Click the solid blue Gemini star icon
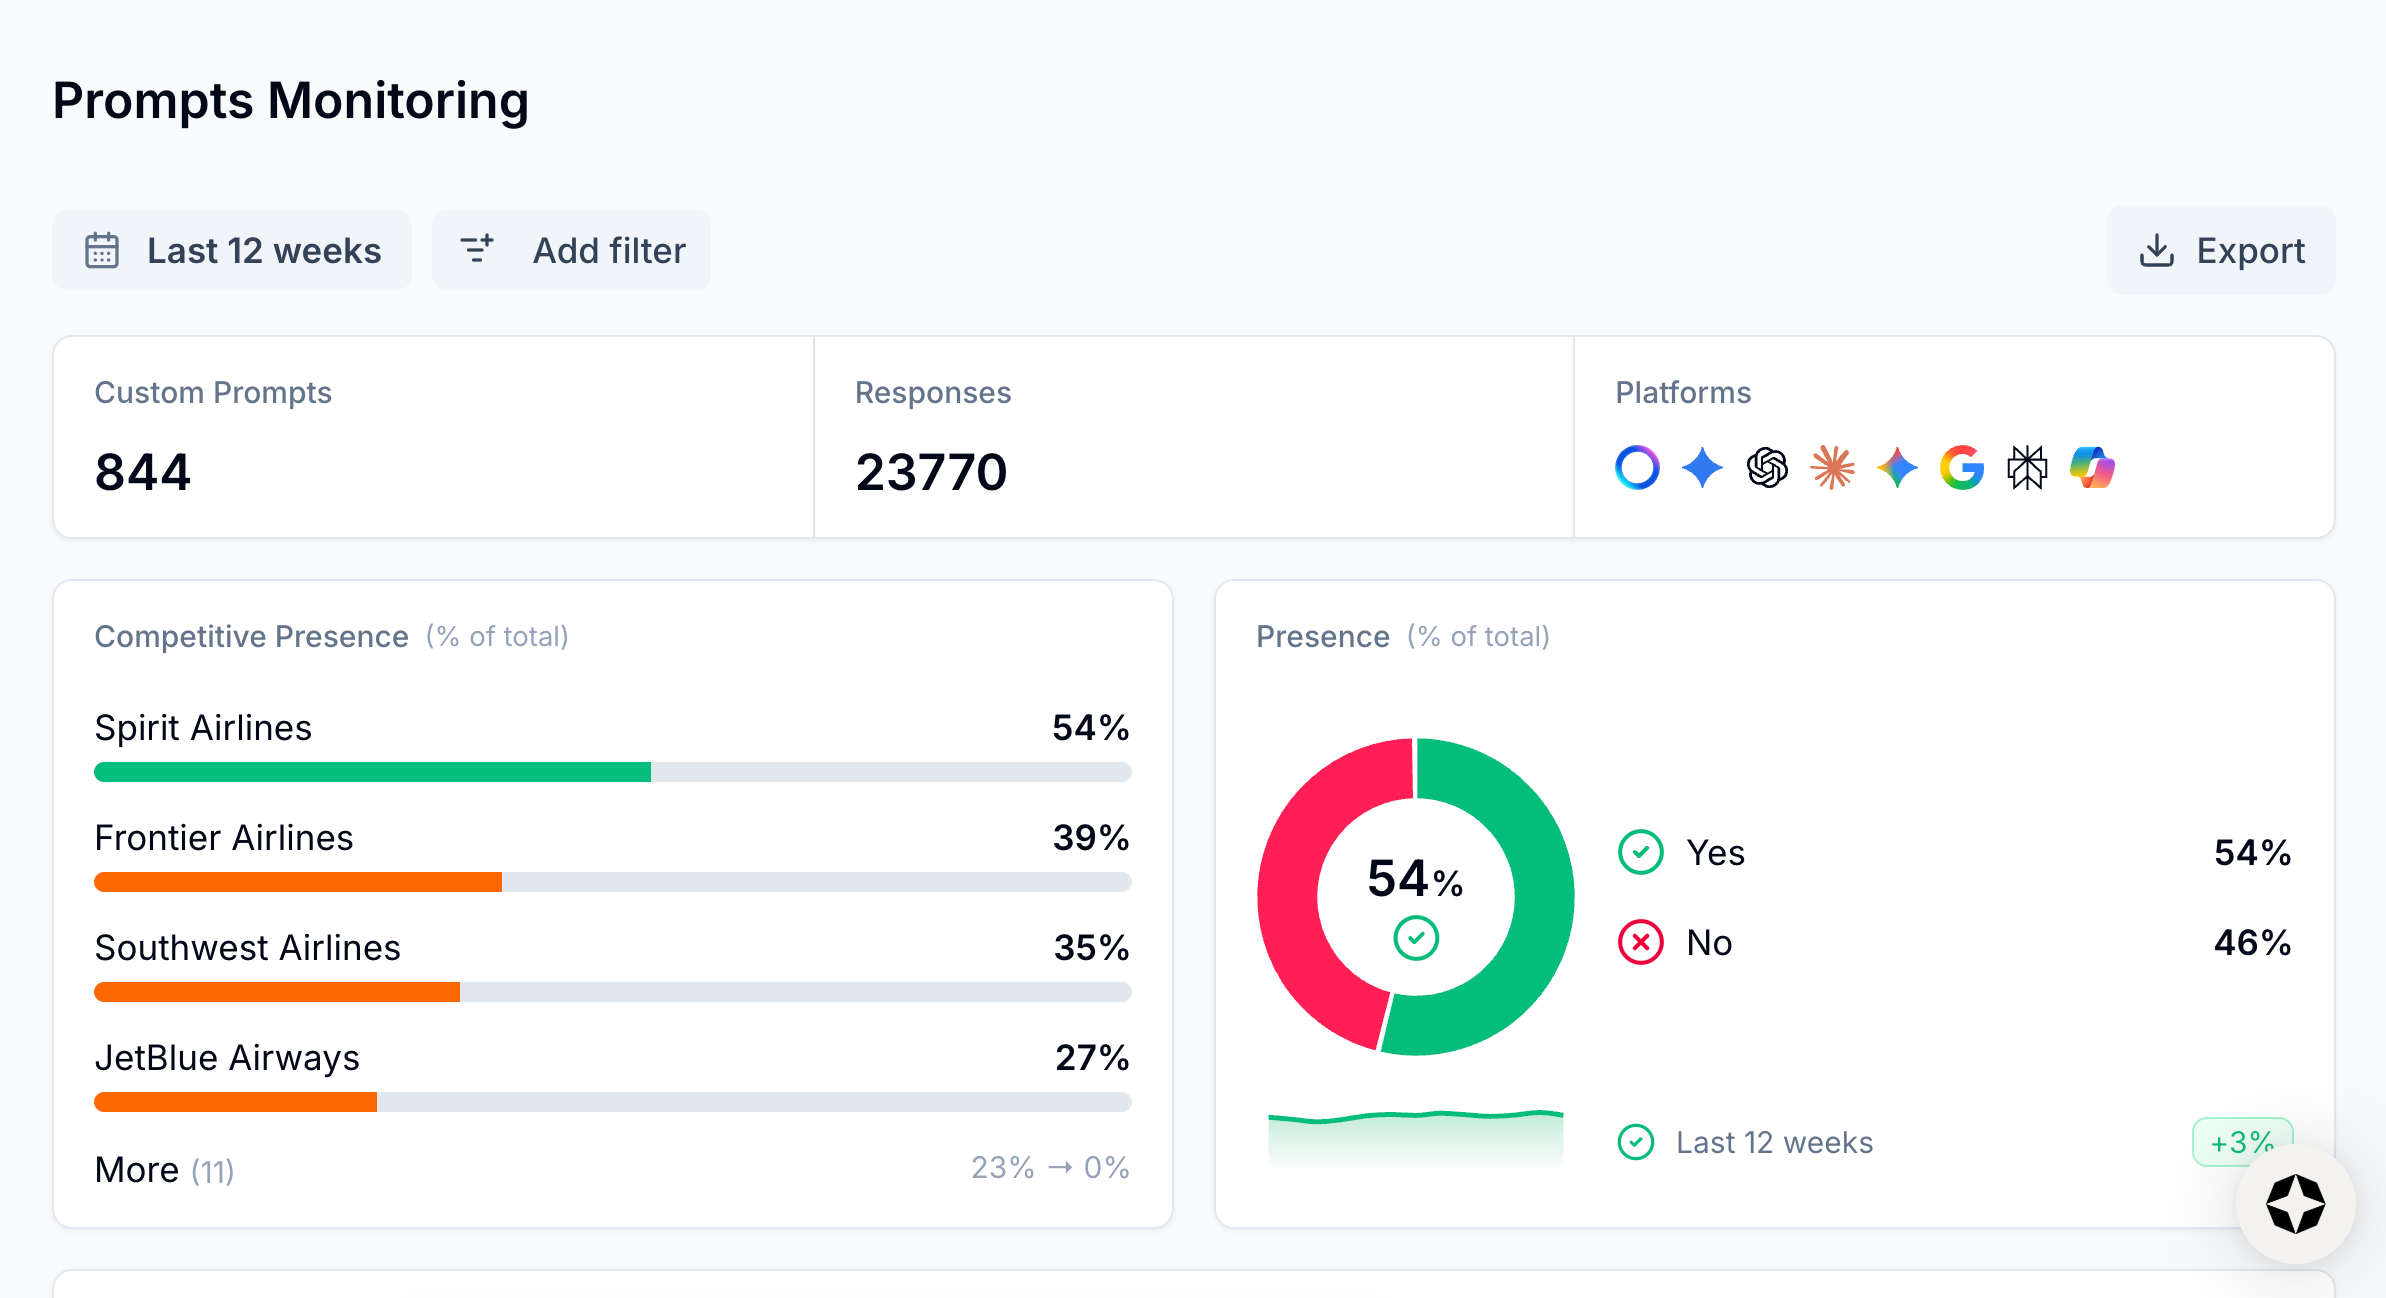2386x1298 pixels. coord(1702,467)
